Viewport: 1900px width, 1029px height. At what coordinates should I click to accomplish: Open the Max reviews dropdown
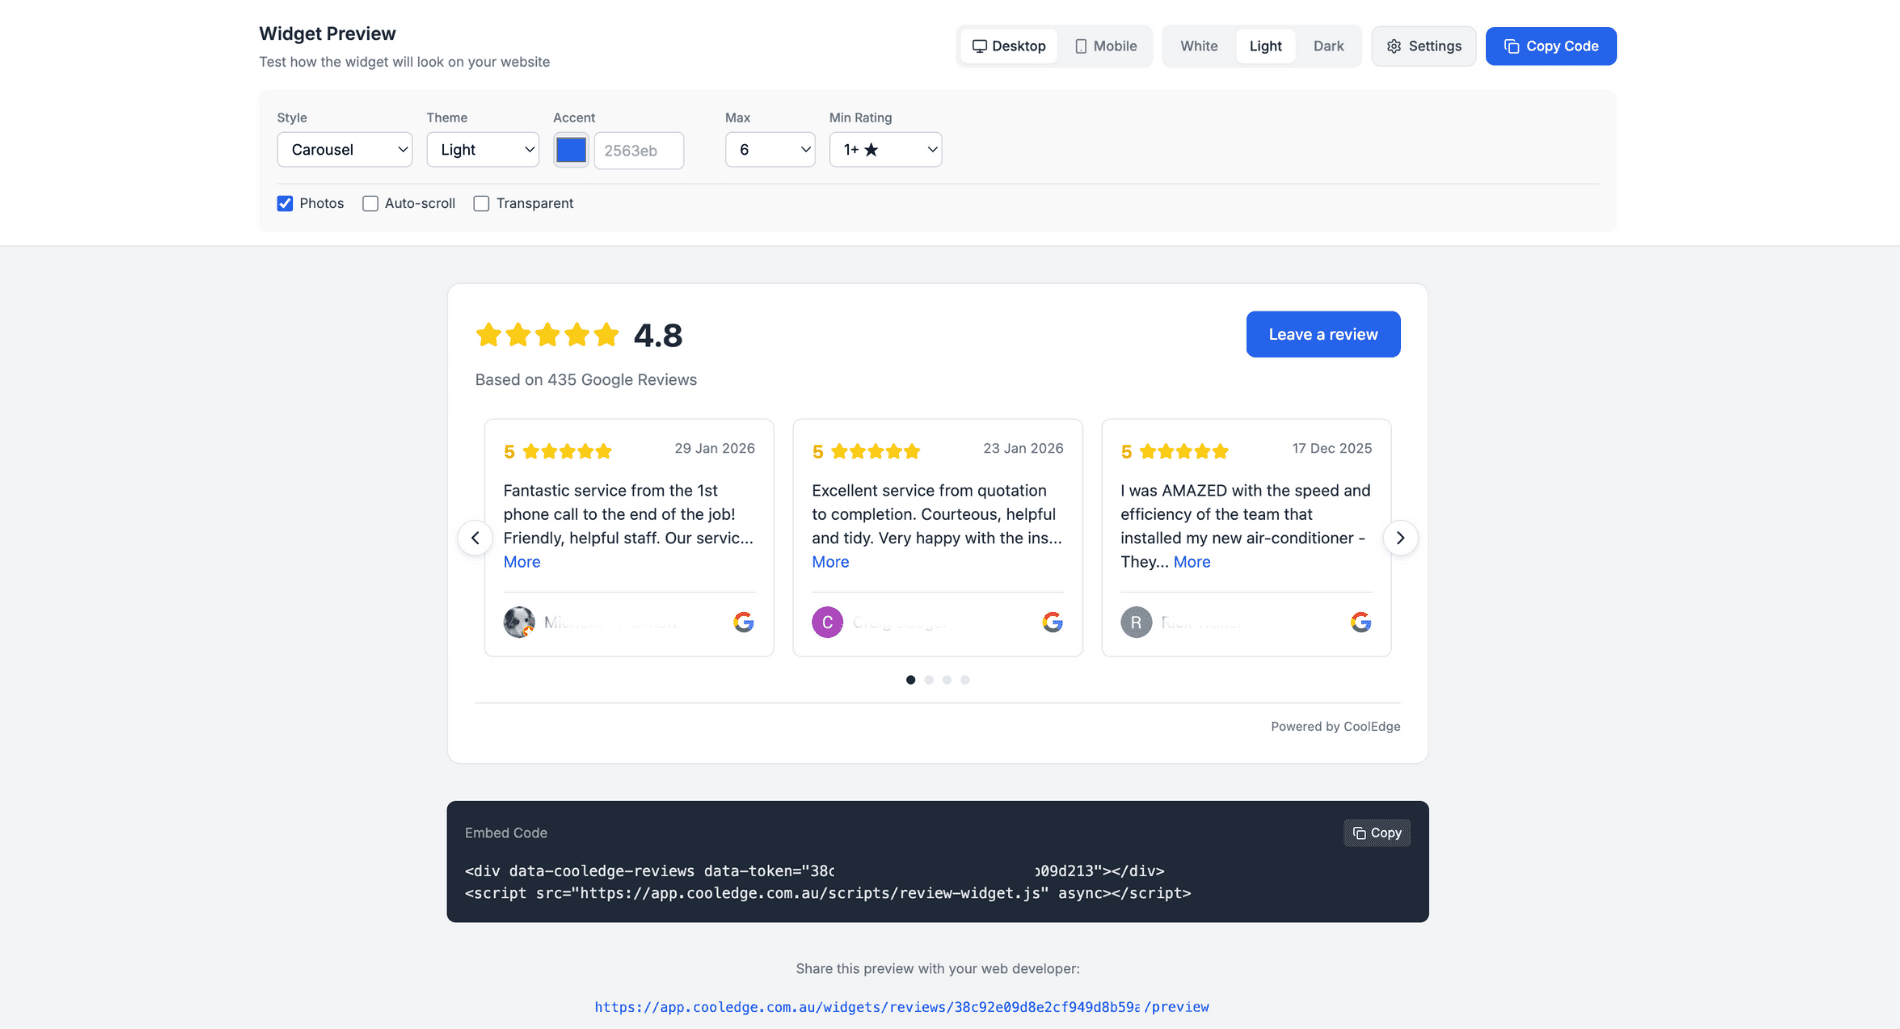[769, 150]
